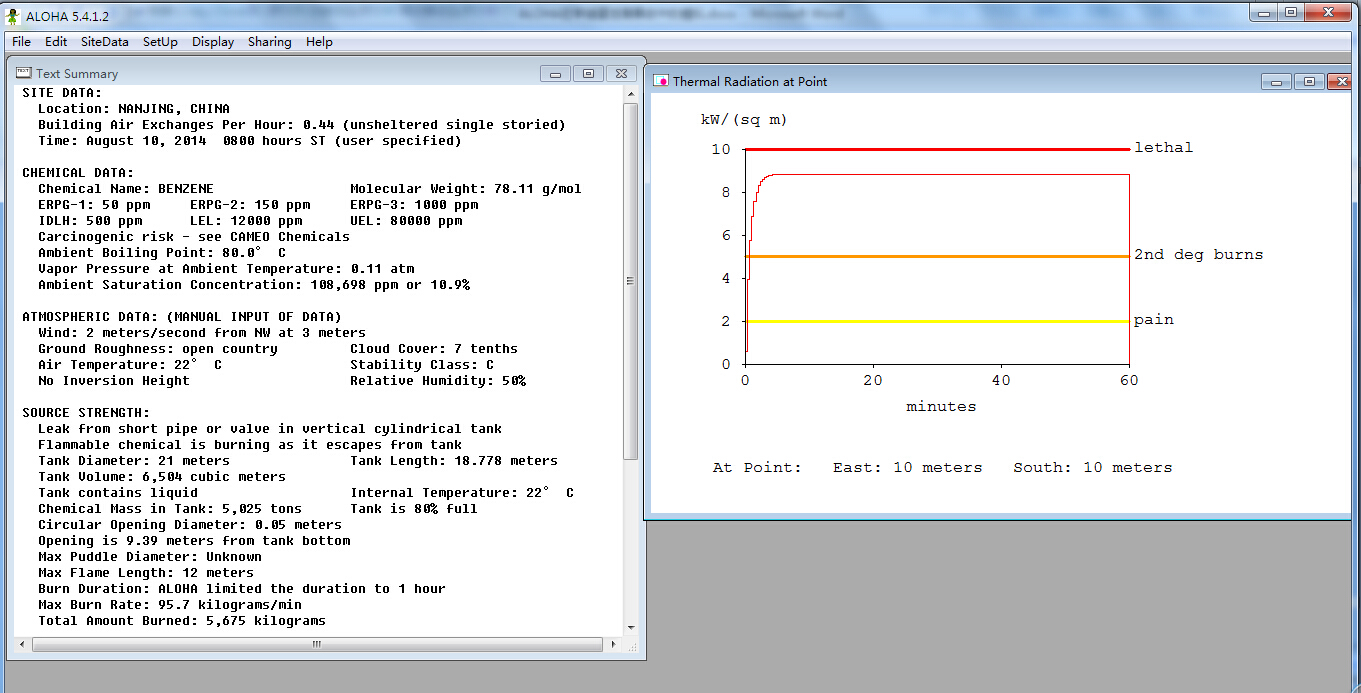Click Text Summary scroll up arrow
The image size is (1361, 693).
[630, 93]
